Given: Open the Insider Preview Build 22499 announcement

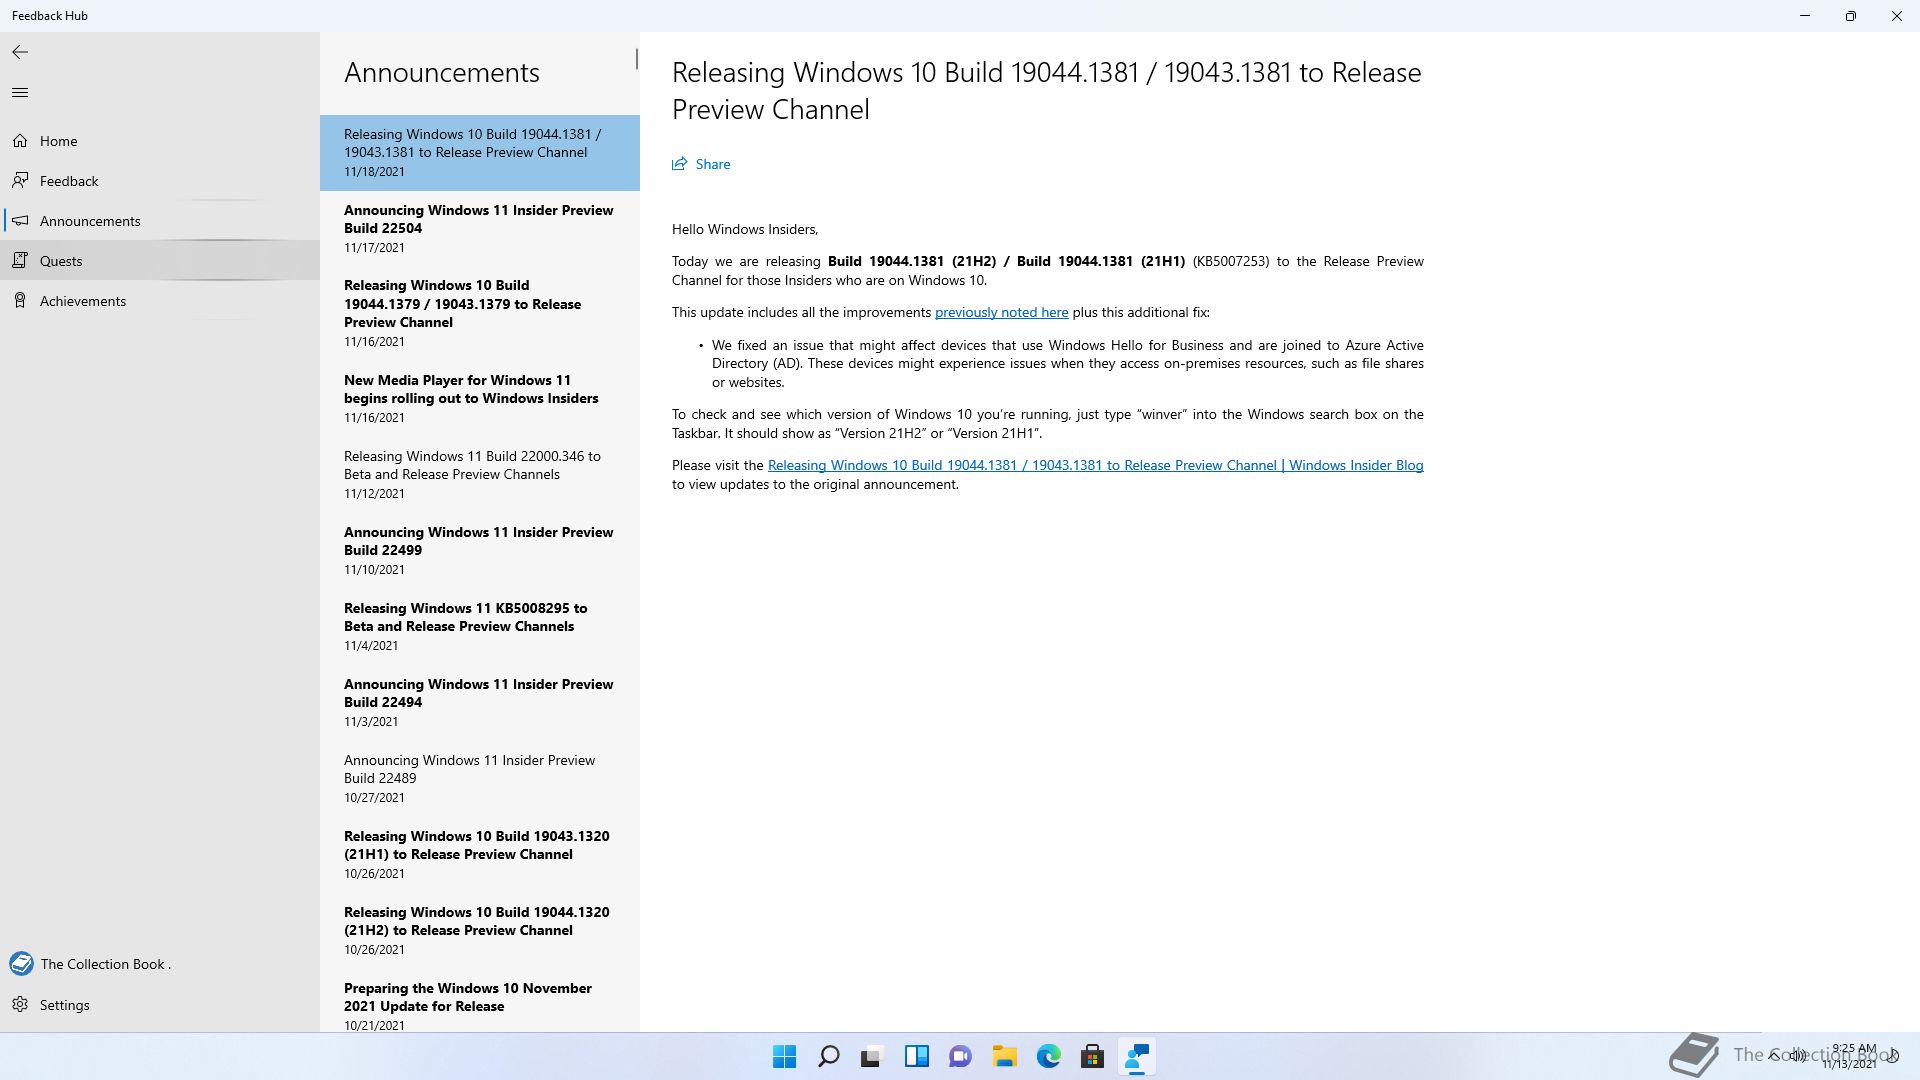Looking at the screenshot, I should [x=480, y=550].
